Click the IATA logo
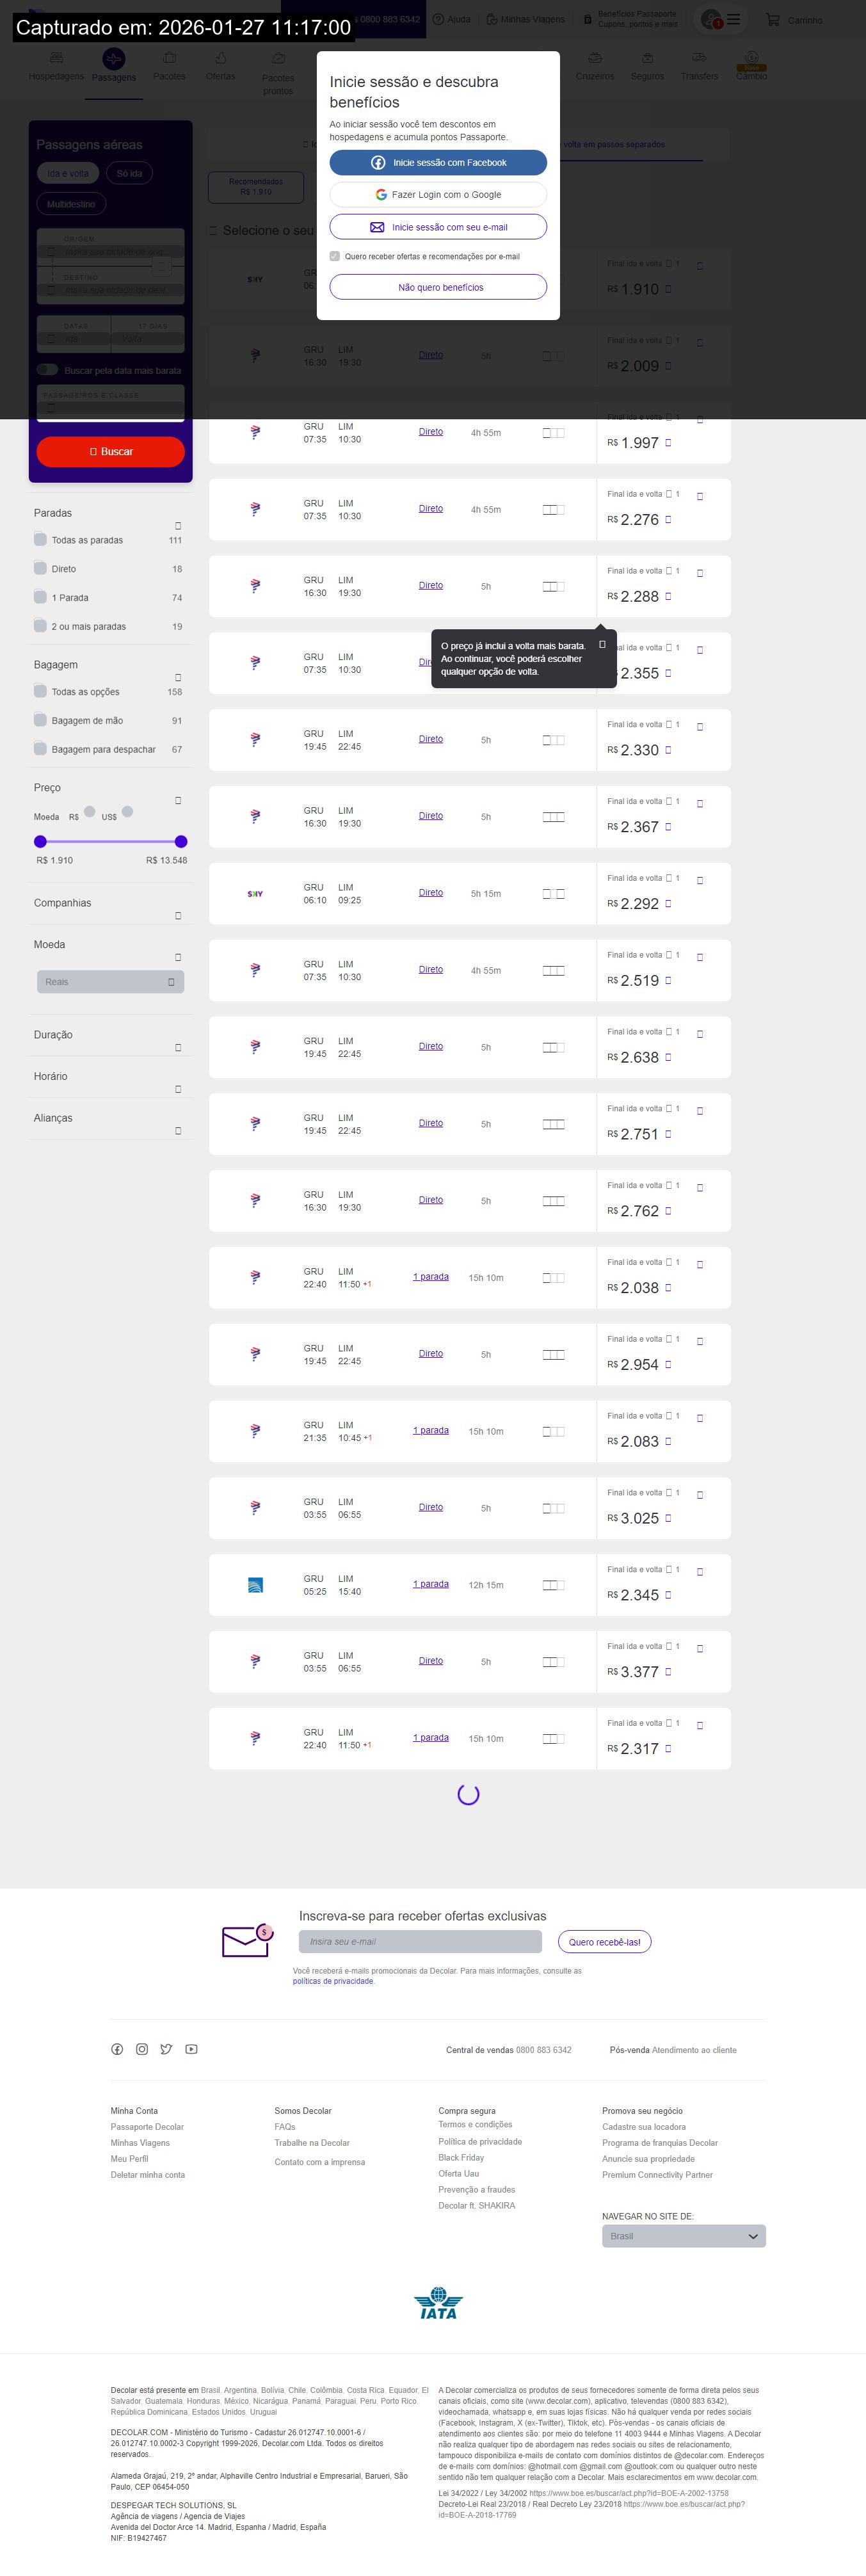 click(438, 2303)
